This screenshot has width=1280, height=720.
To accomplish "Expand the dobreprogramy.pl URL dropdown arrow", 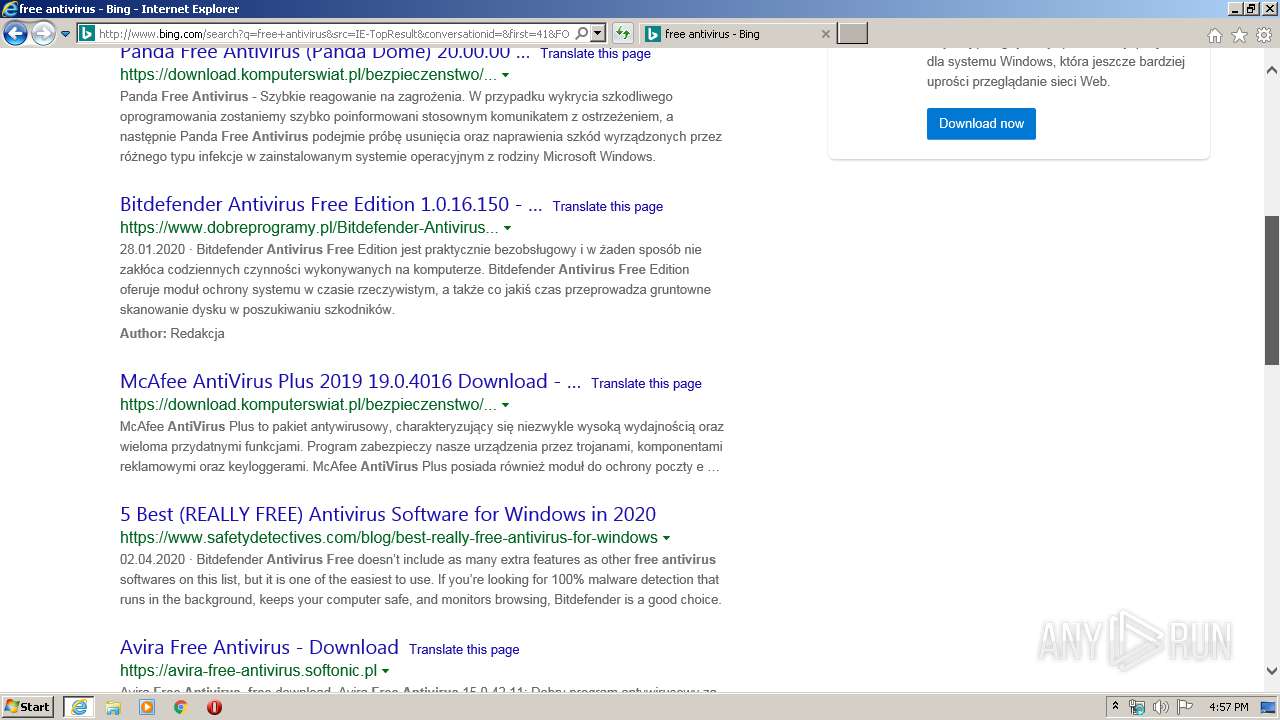I will click(507, 228).
